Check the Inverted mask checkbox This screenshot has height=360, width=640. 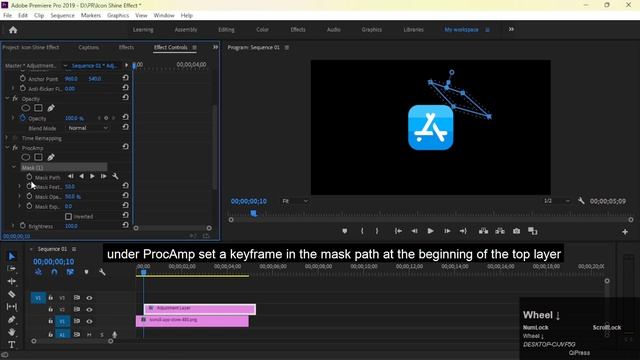(69, 216)
